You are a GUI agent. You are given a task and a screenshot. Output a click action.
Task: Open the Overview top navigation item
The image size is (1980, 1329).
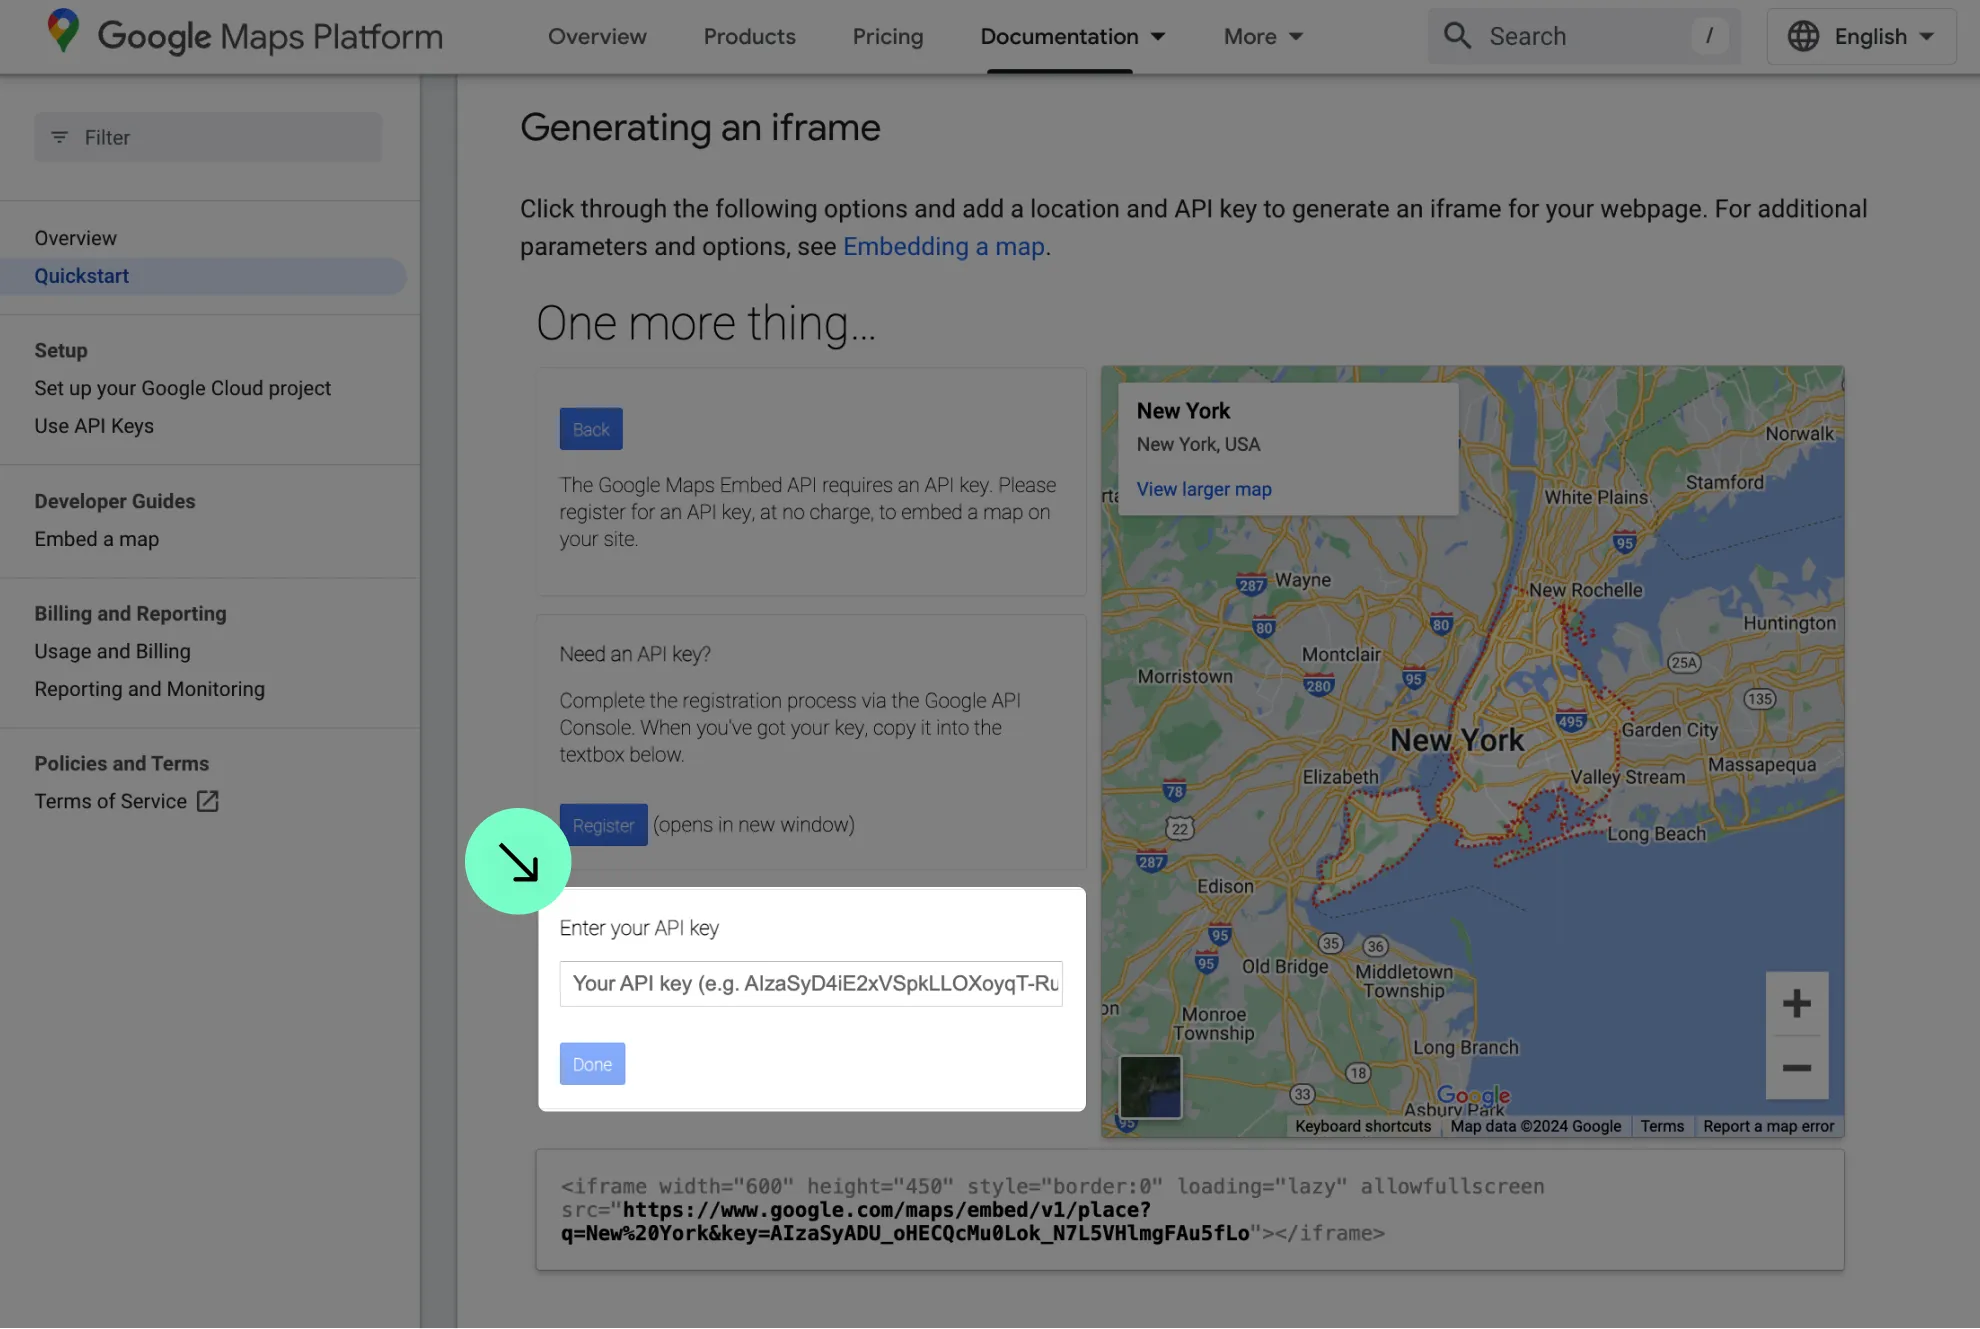pyautogui.click(x=597, y=36)
